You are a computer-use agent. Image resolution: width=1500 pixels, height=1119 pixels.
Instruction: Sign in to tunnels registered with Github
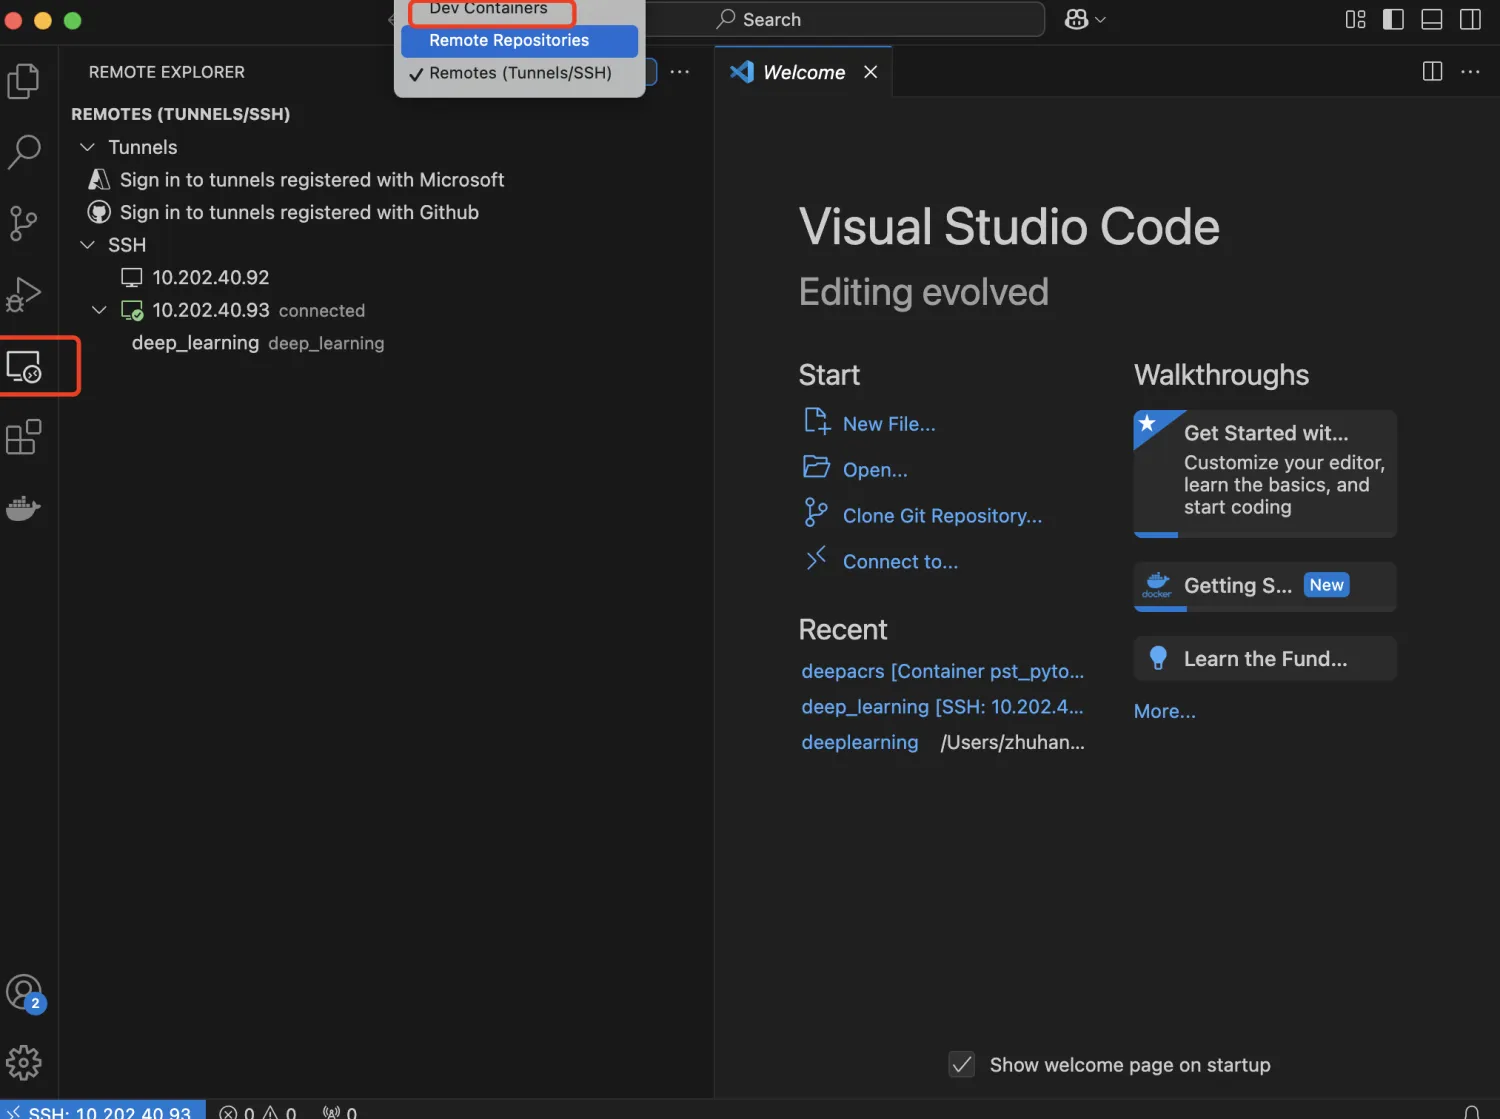click(299, 212)
